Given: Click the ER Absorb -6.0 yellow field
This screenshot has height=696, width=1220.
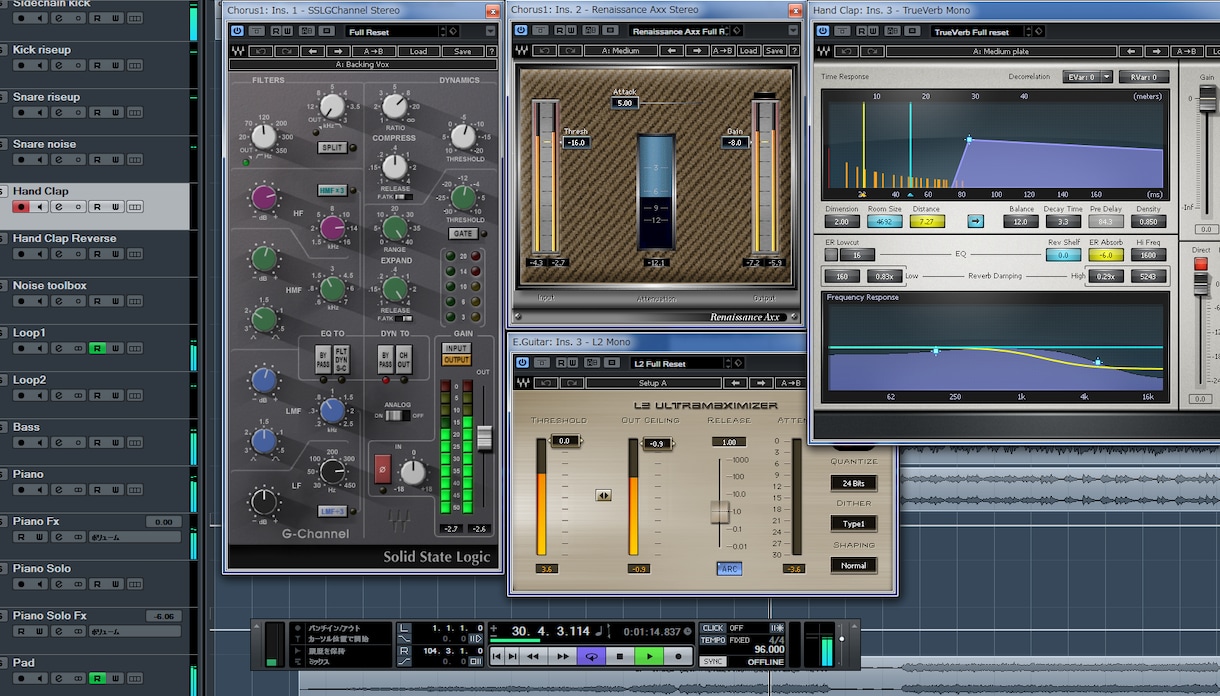Looking at the screenshot, I should [1106, 255].
